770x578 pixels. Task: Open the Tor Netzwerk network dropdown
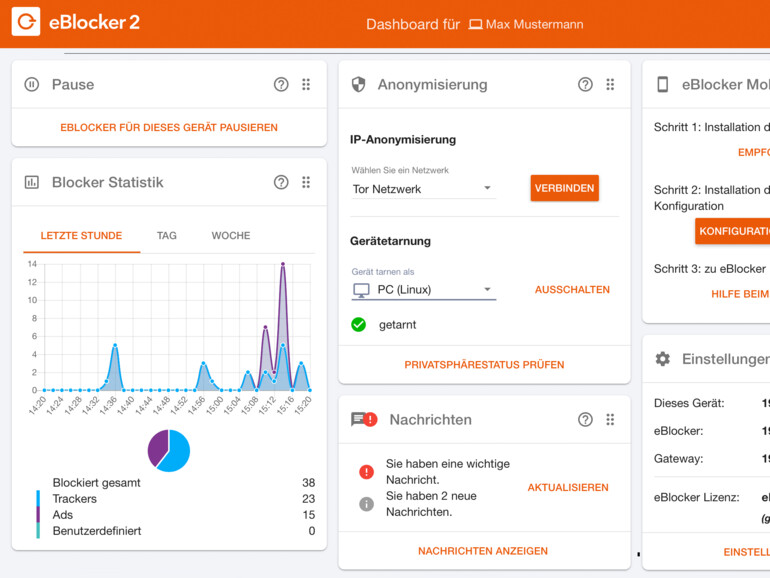(x=423, y=189)
